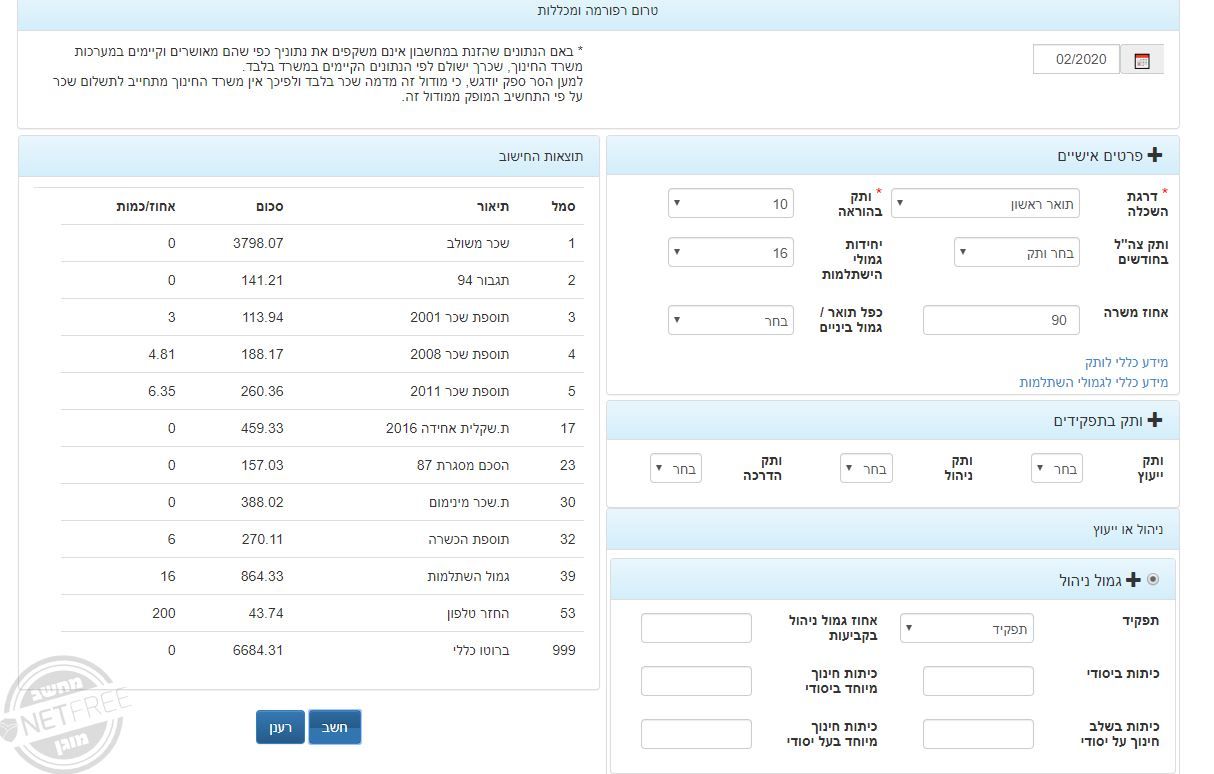Open the ותק ייעוץ dropdown
1214x774 pixels.
(x=1056, y=468)
